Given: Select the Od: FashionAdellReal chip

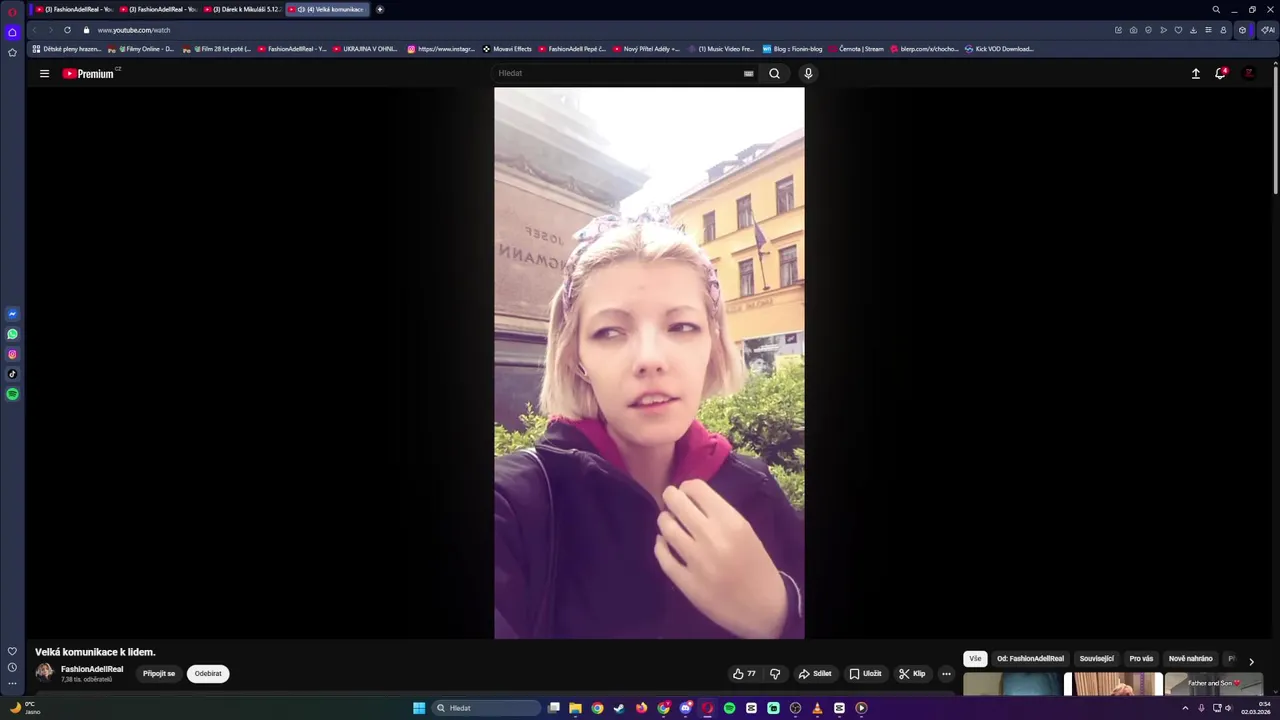Looking at the screenshot, I should pos(1030,659).
